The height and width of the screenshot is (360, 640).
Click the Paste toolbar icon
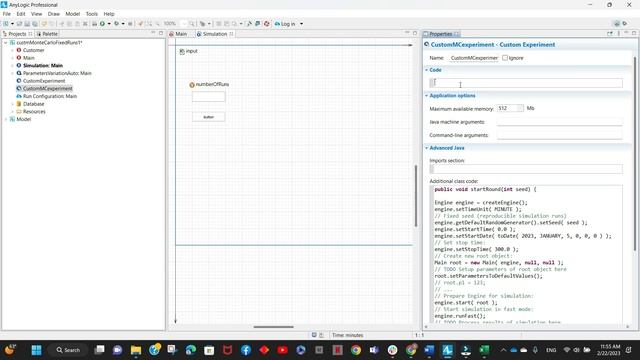click(x=77, y=24)
